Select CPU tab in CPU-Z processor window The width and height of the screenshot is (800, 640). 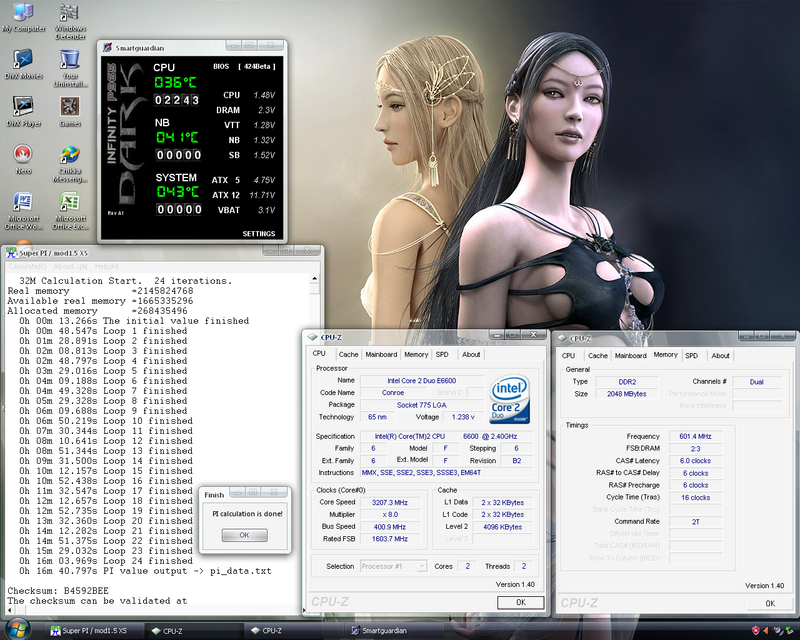pyautogui.click(x=319, y=353)
